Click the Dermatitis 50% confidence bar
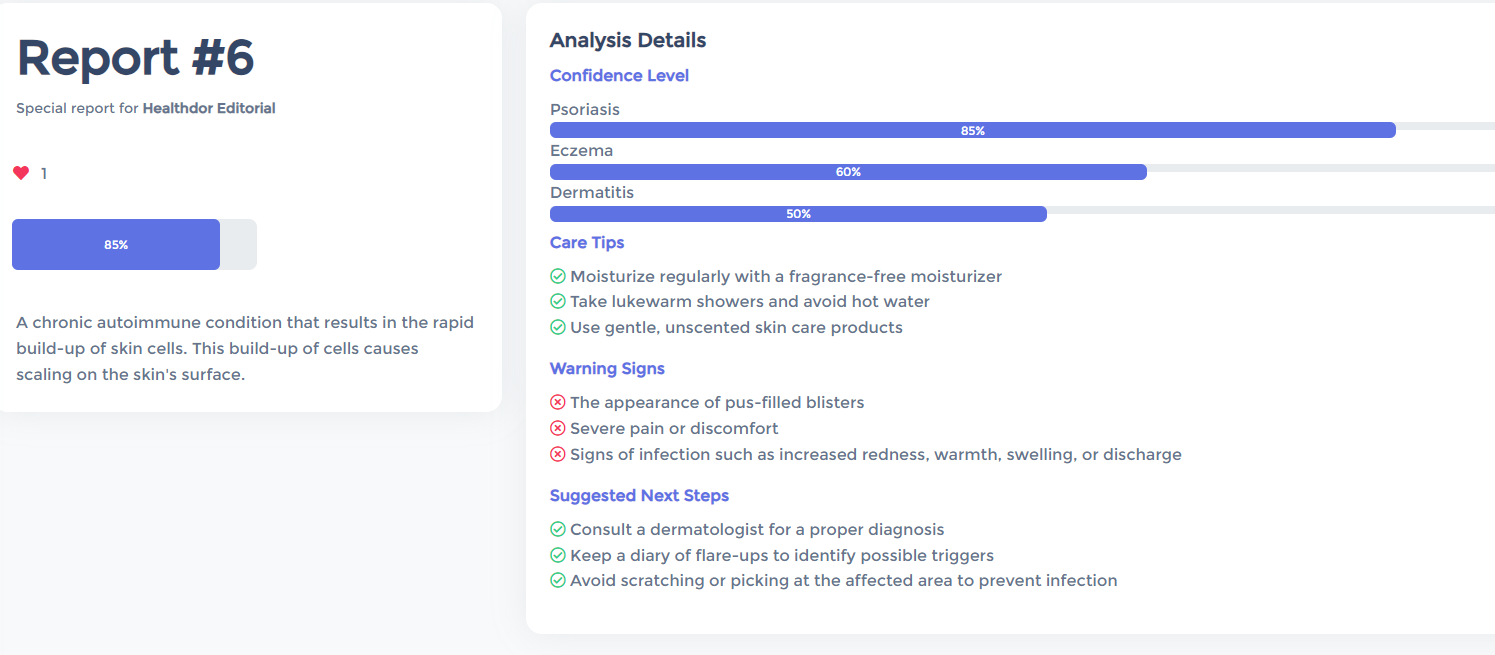This screenshot has height=655, width=1495. 798,214
